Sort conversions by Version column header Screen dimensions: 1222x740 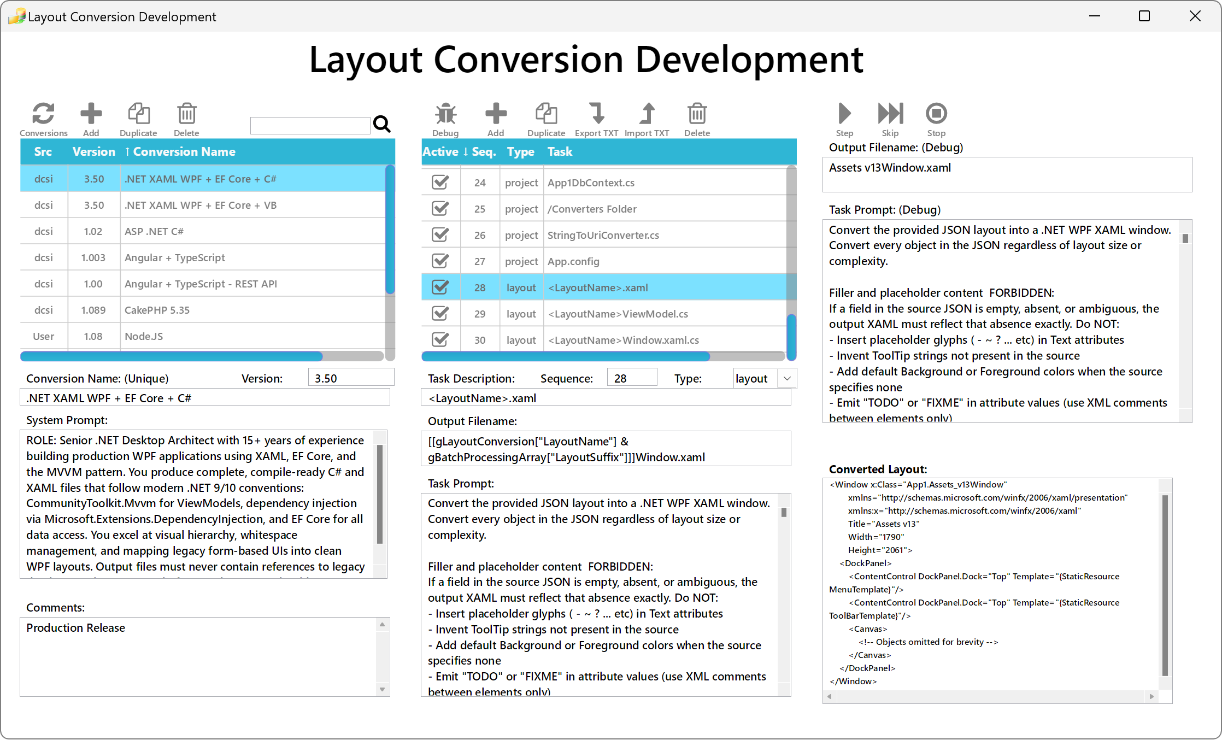coord(94,152)
